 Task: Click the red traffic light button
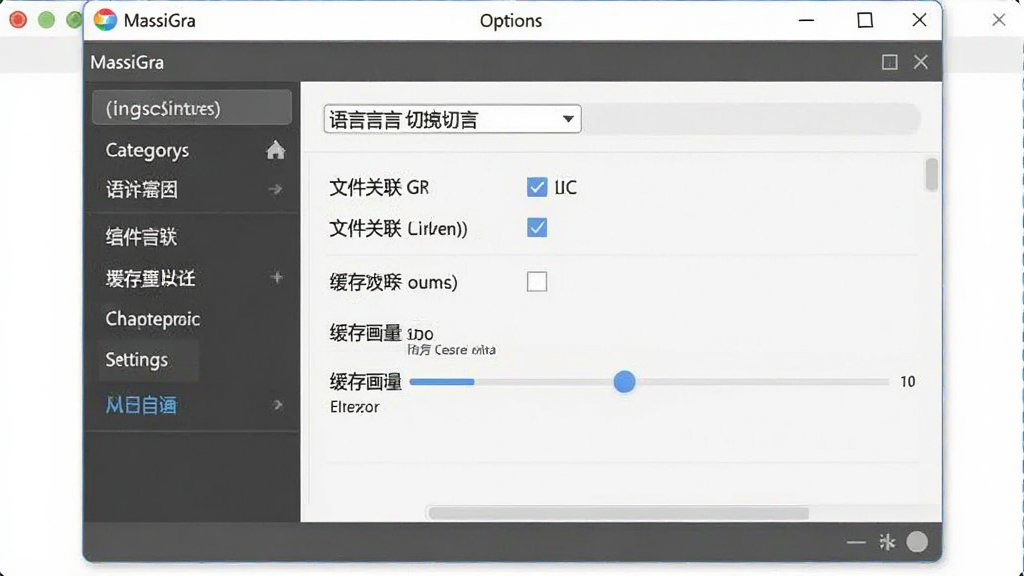[18, 20]
